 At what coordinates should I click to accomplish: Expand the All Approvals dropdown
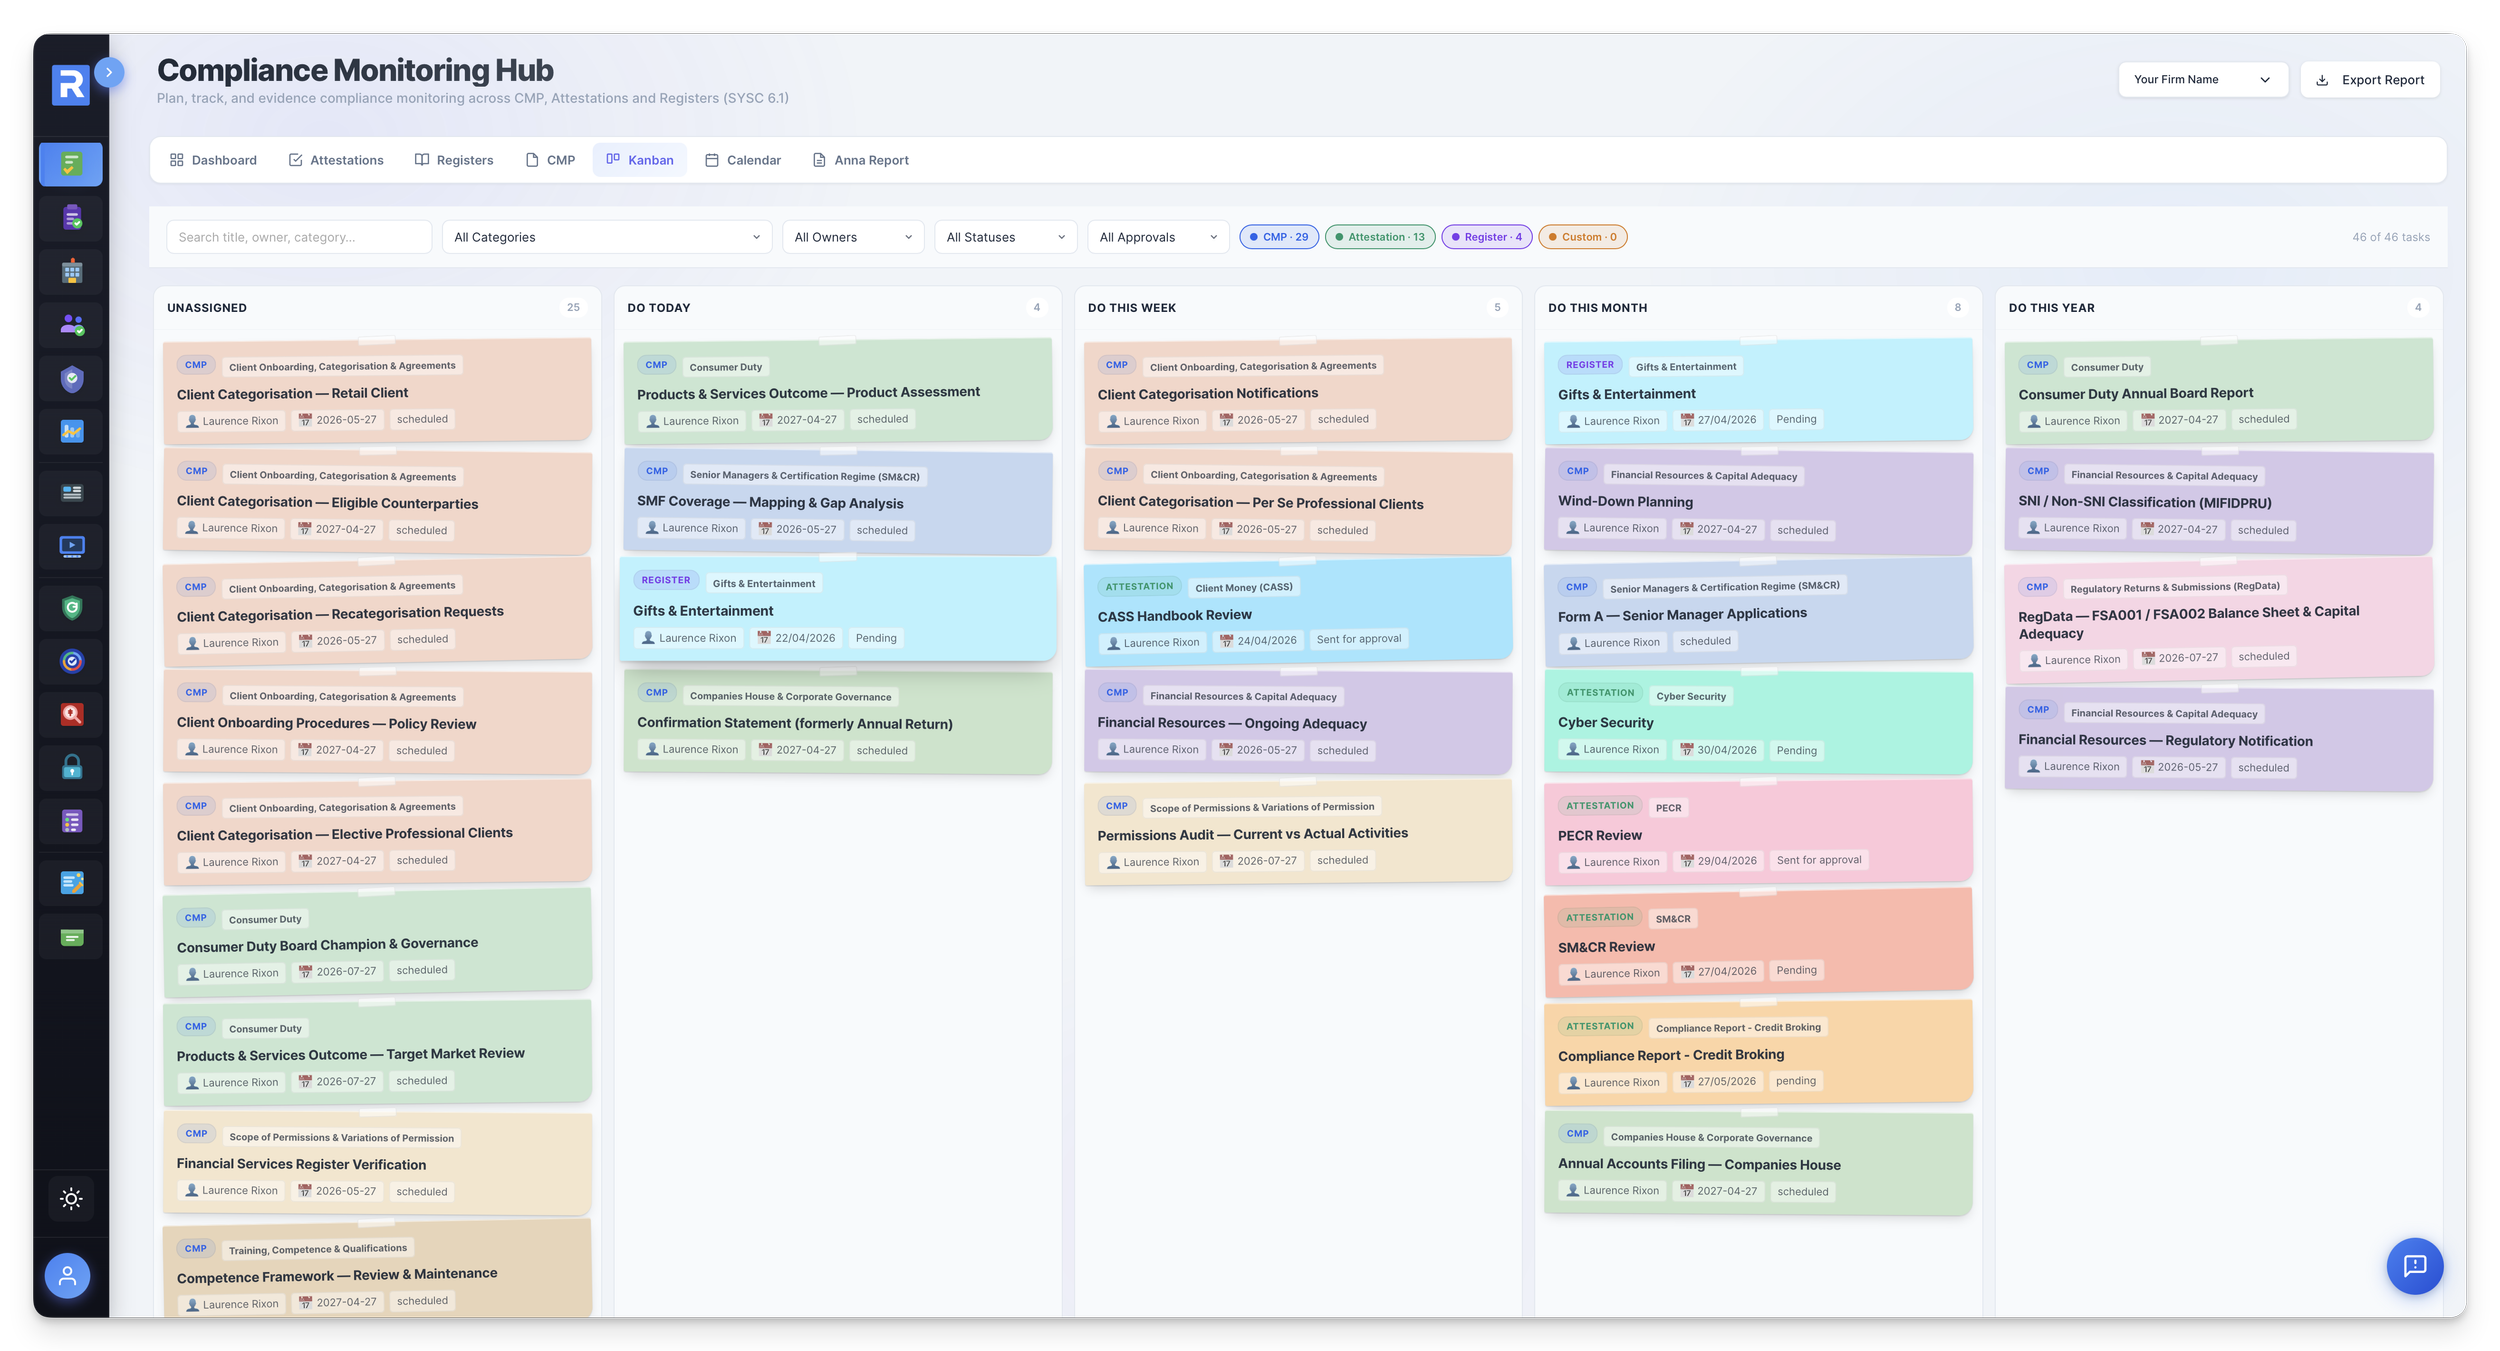(x=1157, y=237)
